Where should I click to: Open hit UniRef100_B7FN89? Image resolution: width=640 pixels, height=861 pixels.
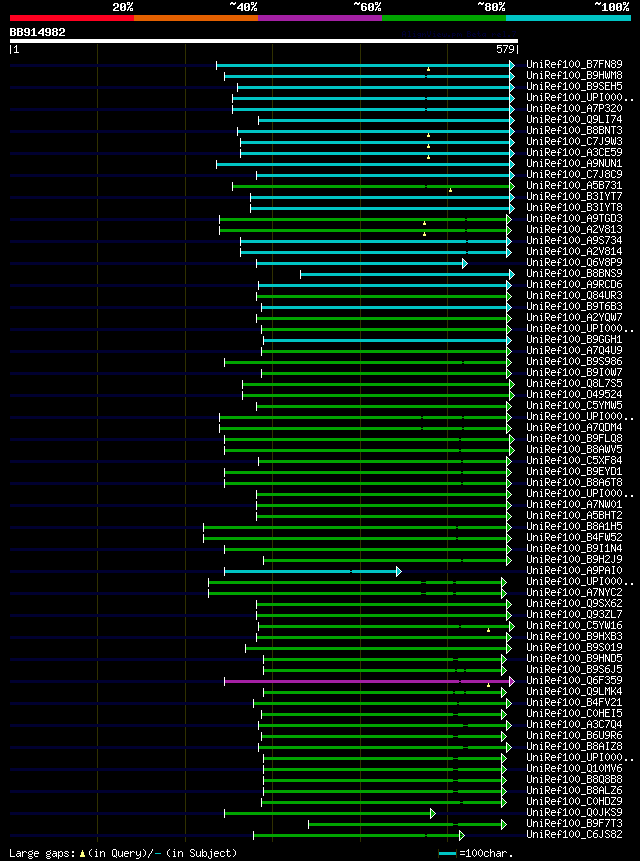[574, 65]
